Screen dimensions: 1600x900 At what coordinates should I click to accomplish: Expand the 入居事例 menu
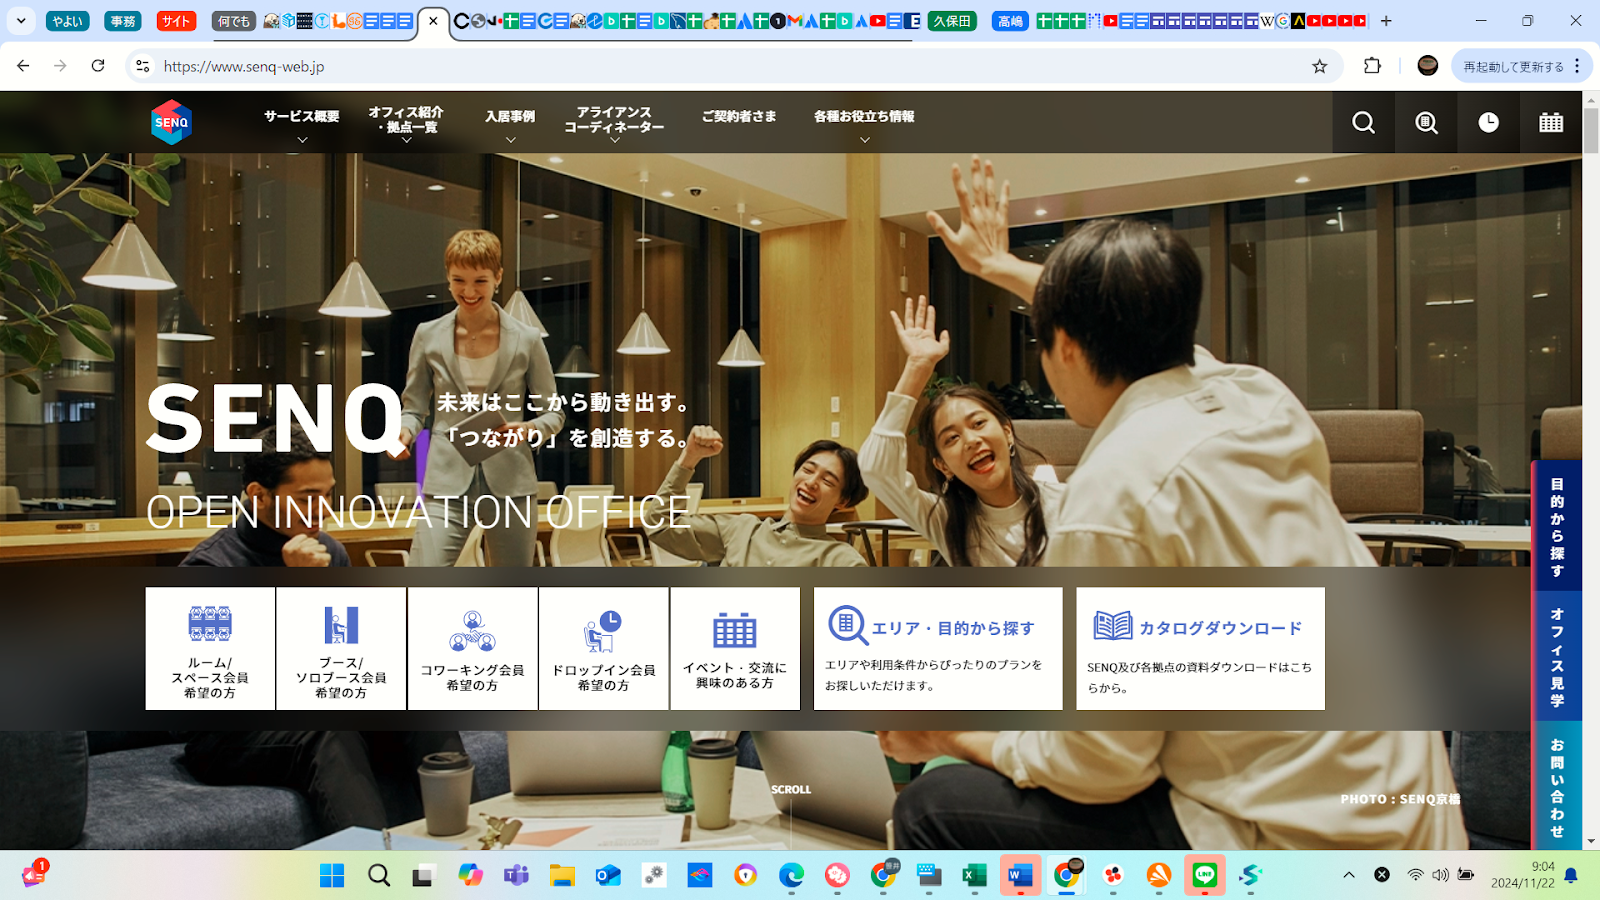(x=510, y=122)
